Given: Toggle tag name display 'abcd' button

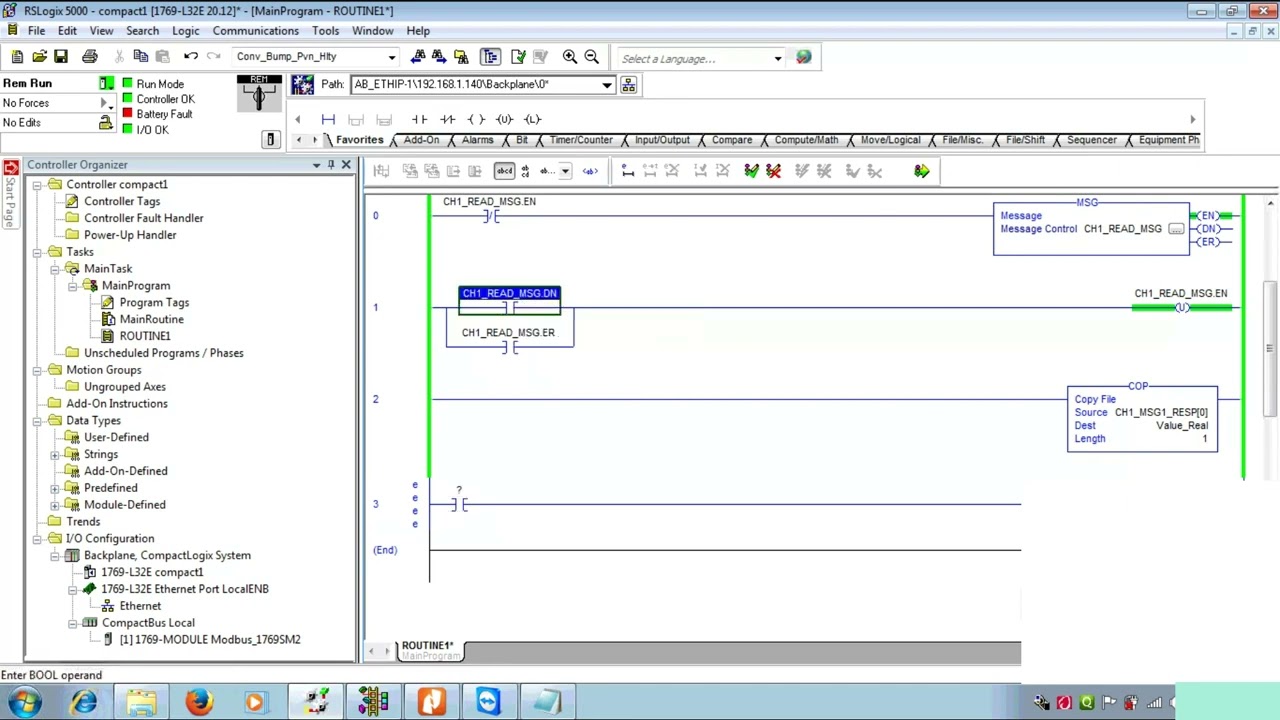Looking at the screenshot, I should coord(504,171).
